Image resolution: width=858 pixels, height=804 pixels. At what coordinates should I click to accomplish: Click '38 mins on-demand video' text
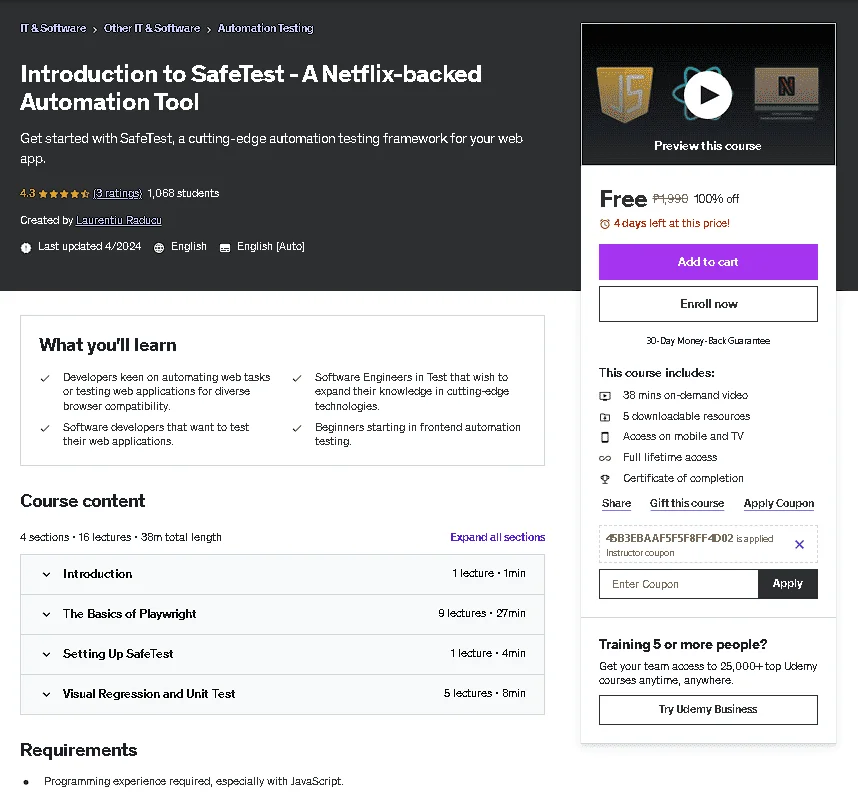(x=685, y=395)
